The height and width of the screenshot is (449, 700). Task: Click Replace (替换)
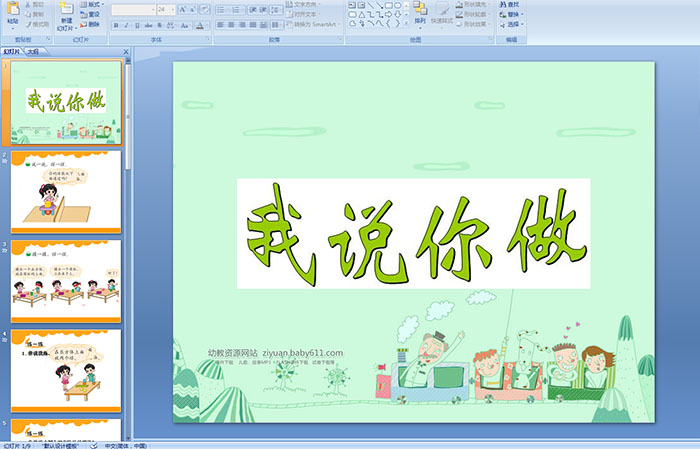[511, 14]
